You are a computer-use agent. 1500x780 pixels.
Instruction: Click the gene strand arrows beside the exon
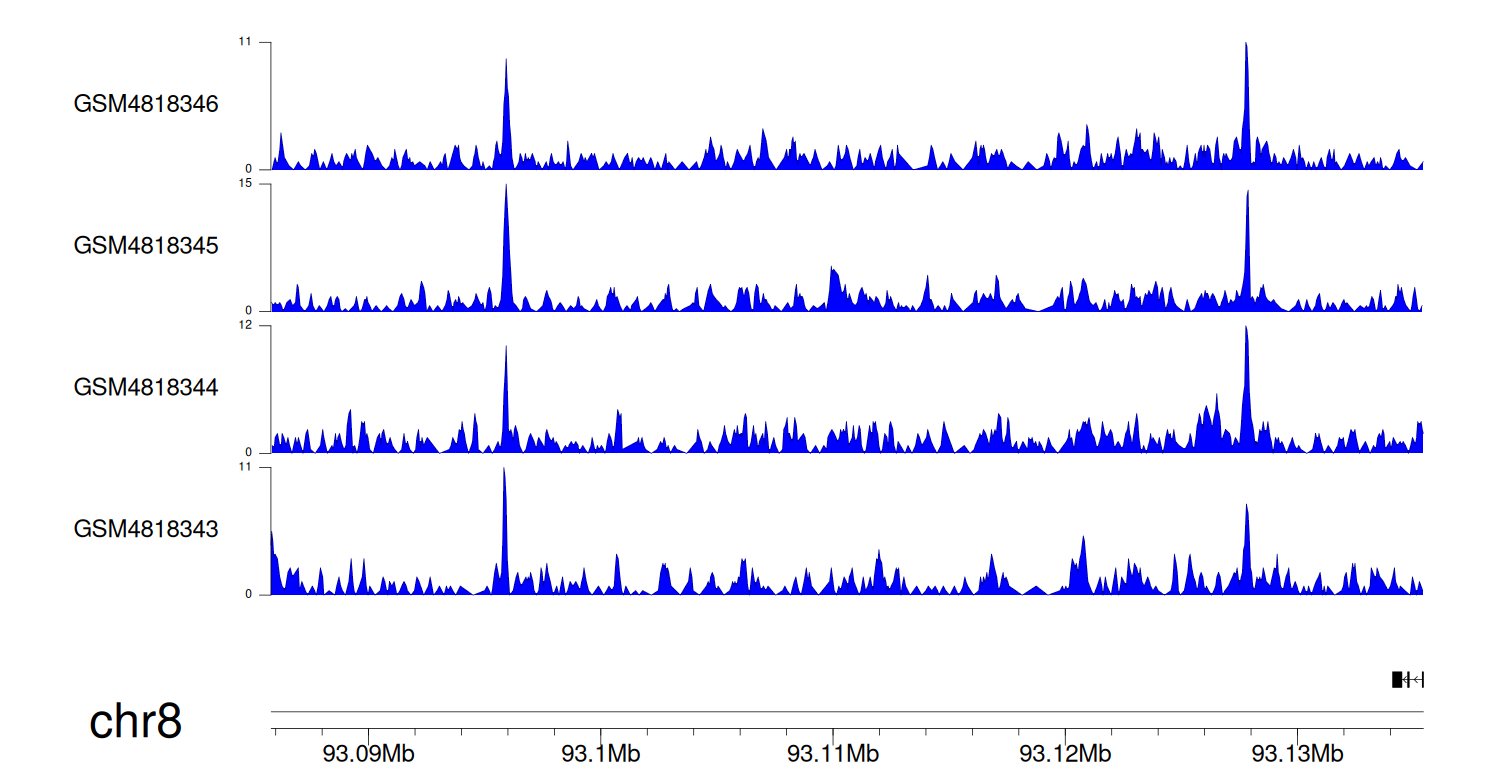point(1413,680)
